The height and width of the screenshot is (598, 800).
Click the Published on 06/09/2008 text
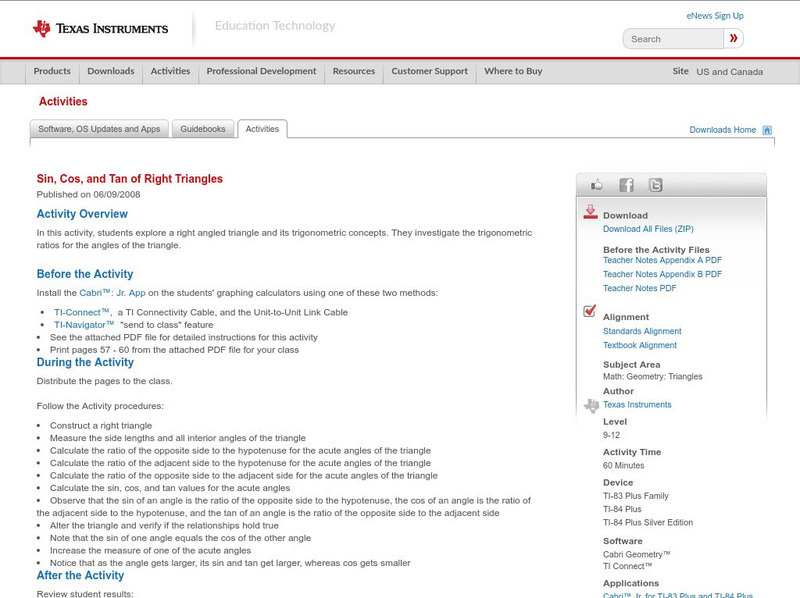click(x=88, y=194)
